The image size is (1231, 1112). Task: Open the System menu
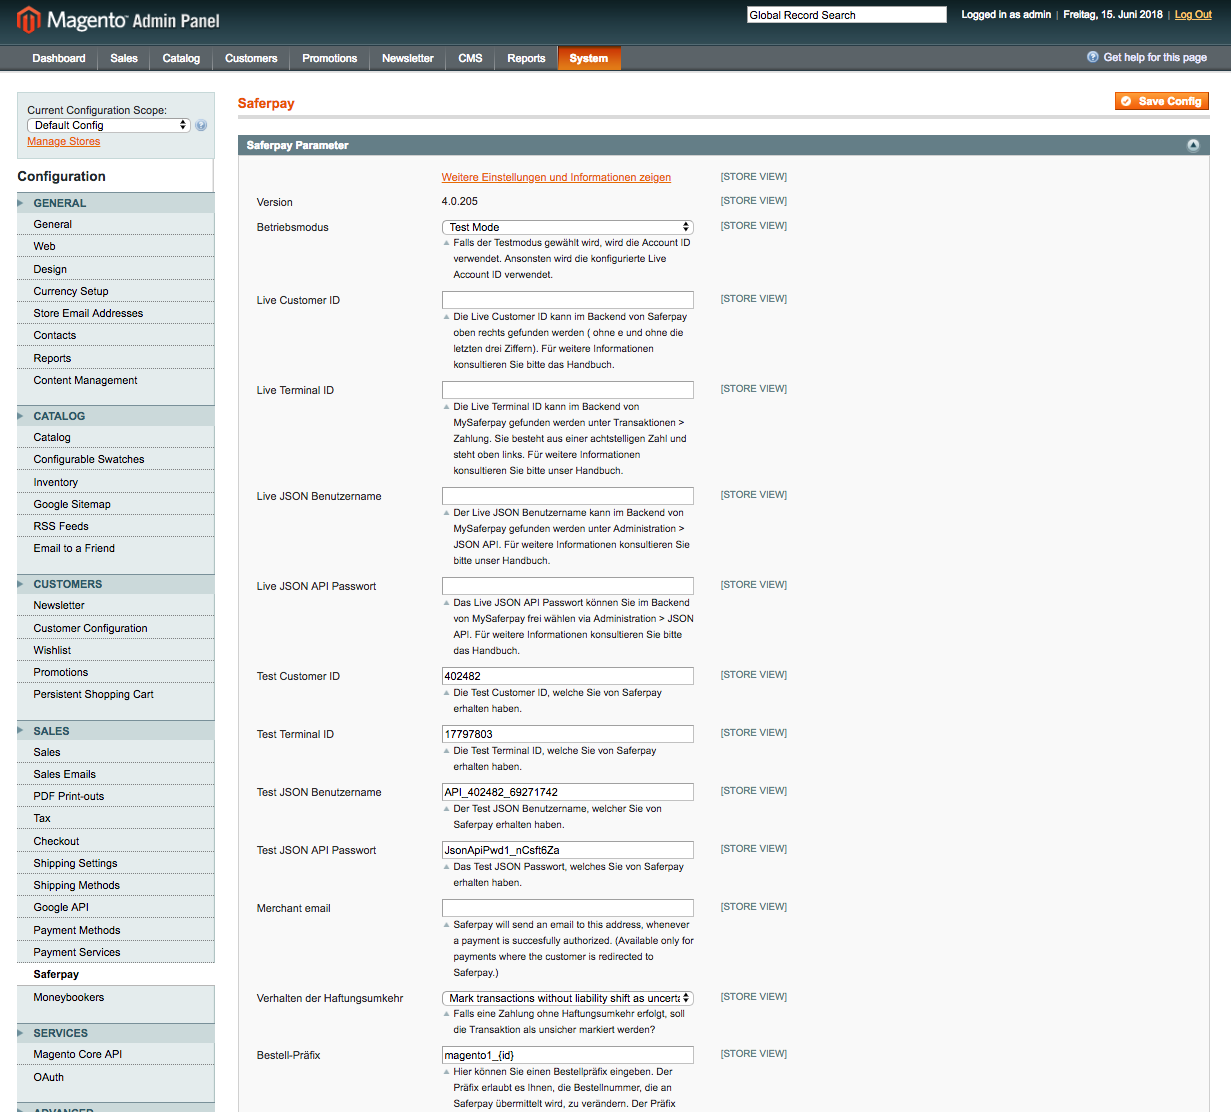tap(589, 58)
